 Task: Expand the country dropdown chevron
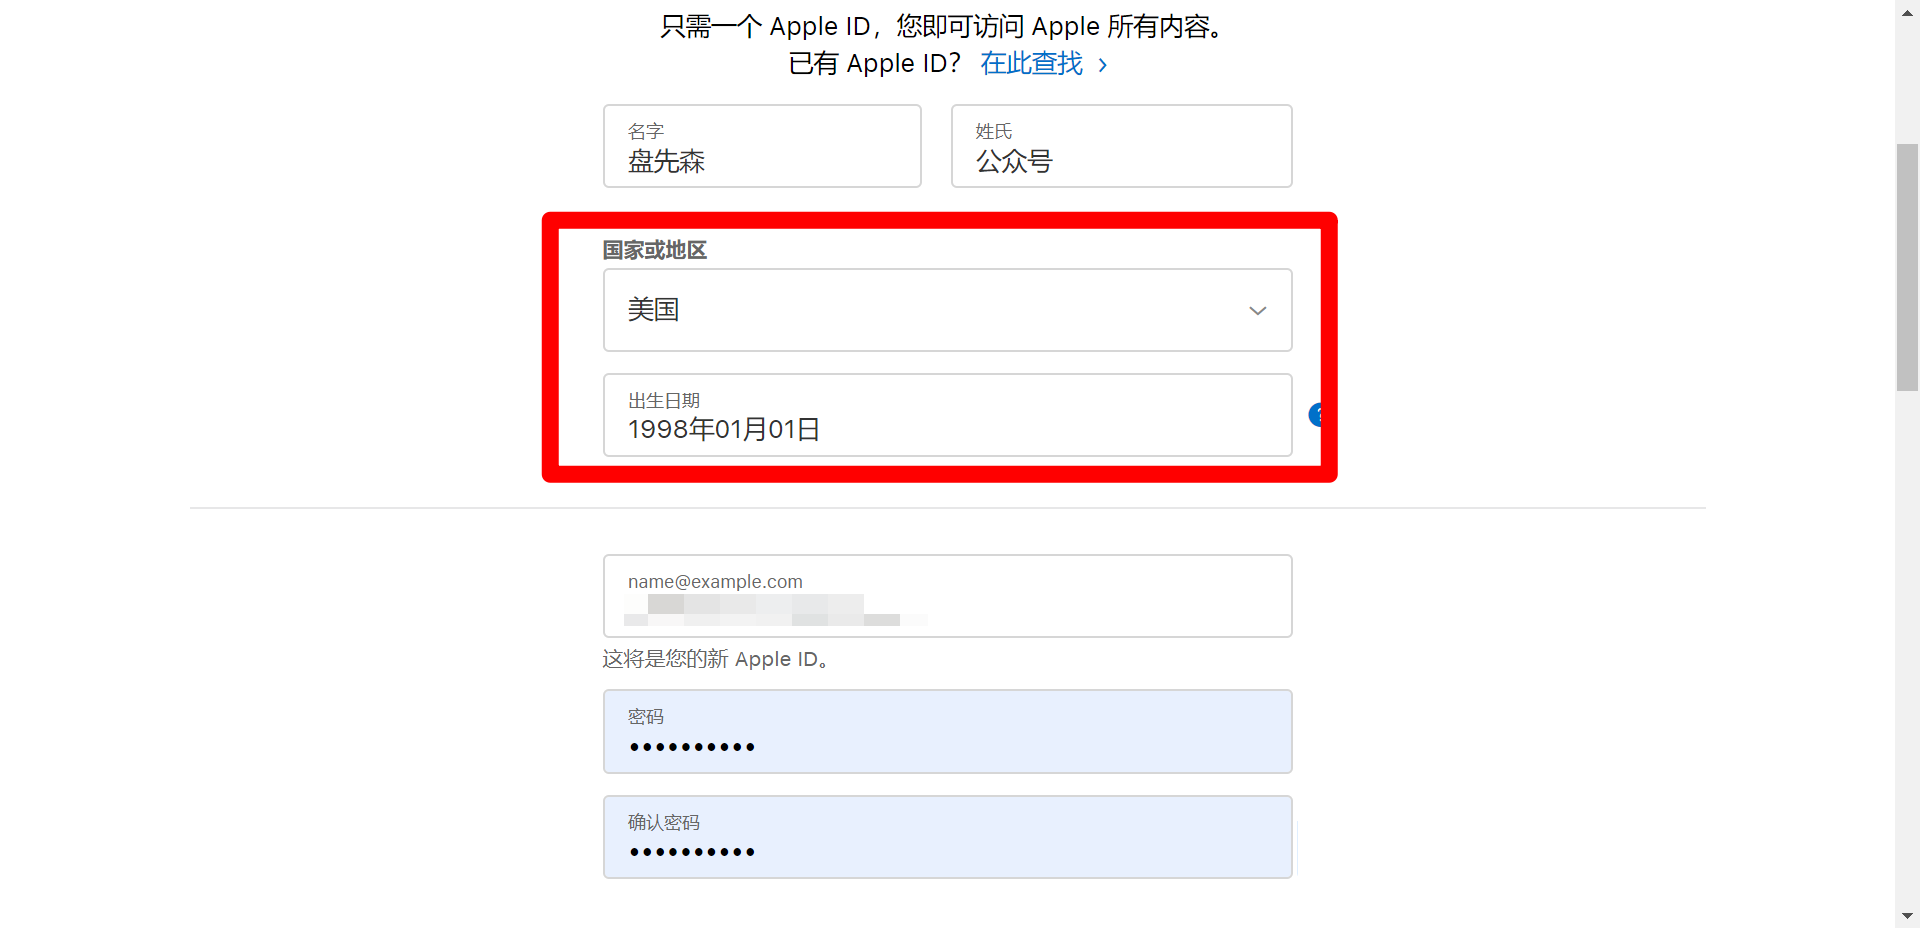pos(1257,311)
